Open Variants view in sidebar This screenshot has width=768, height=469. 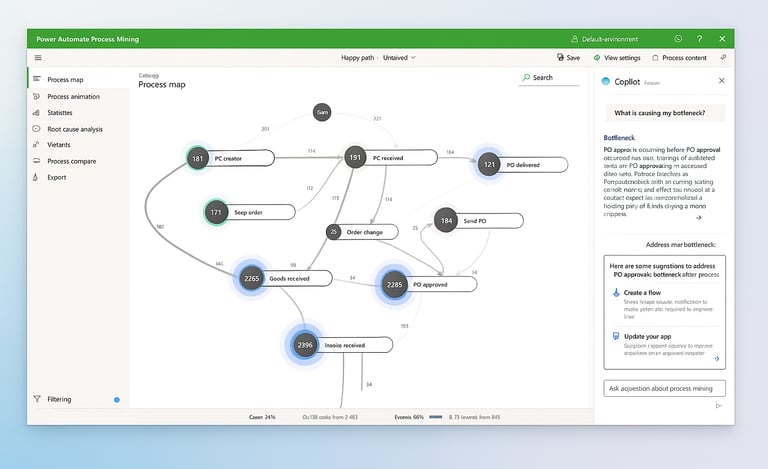point(59,145)
